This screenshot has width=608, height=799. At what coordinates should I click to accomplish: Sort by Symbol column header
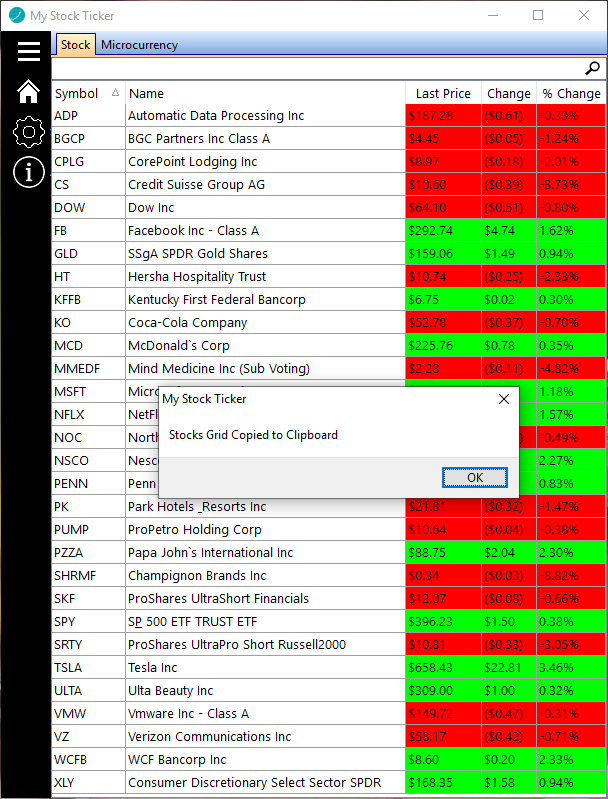tap(88, 93)
